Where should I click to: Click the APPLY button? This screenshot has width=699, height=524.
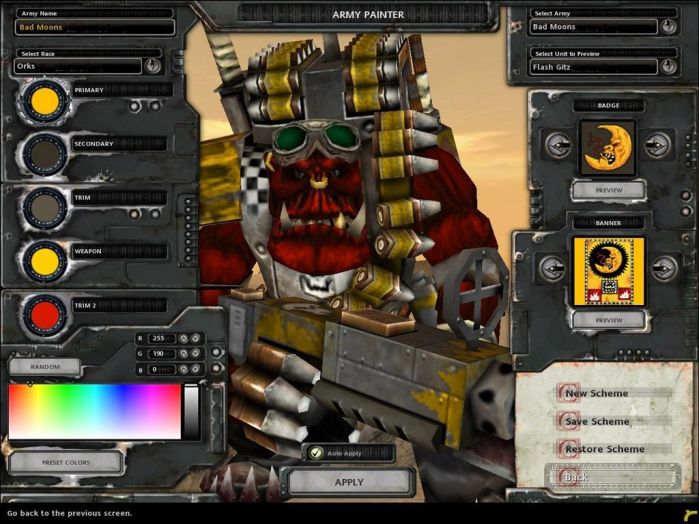(349, 483)
